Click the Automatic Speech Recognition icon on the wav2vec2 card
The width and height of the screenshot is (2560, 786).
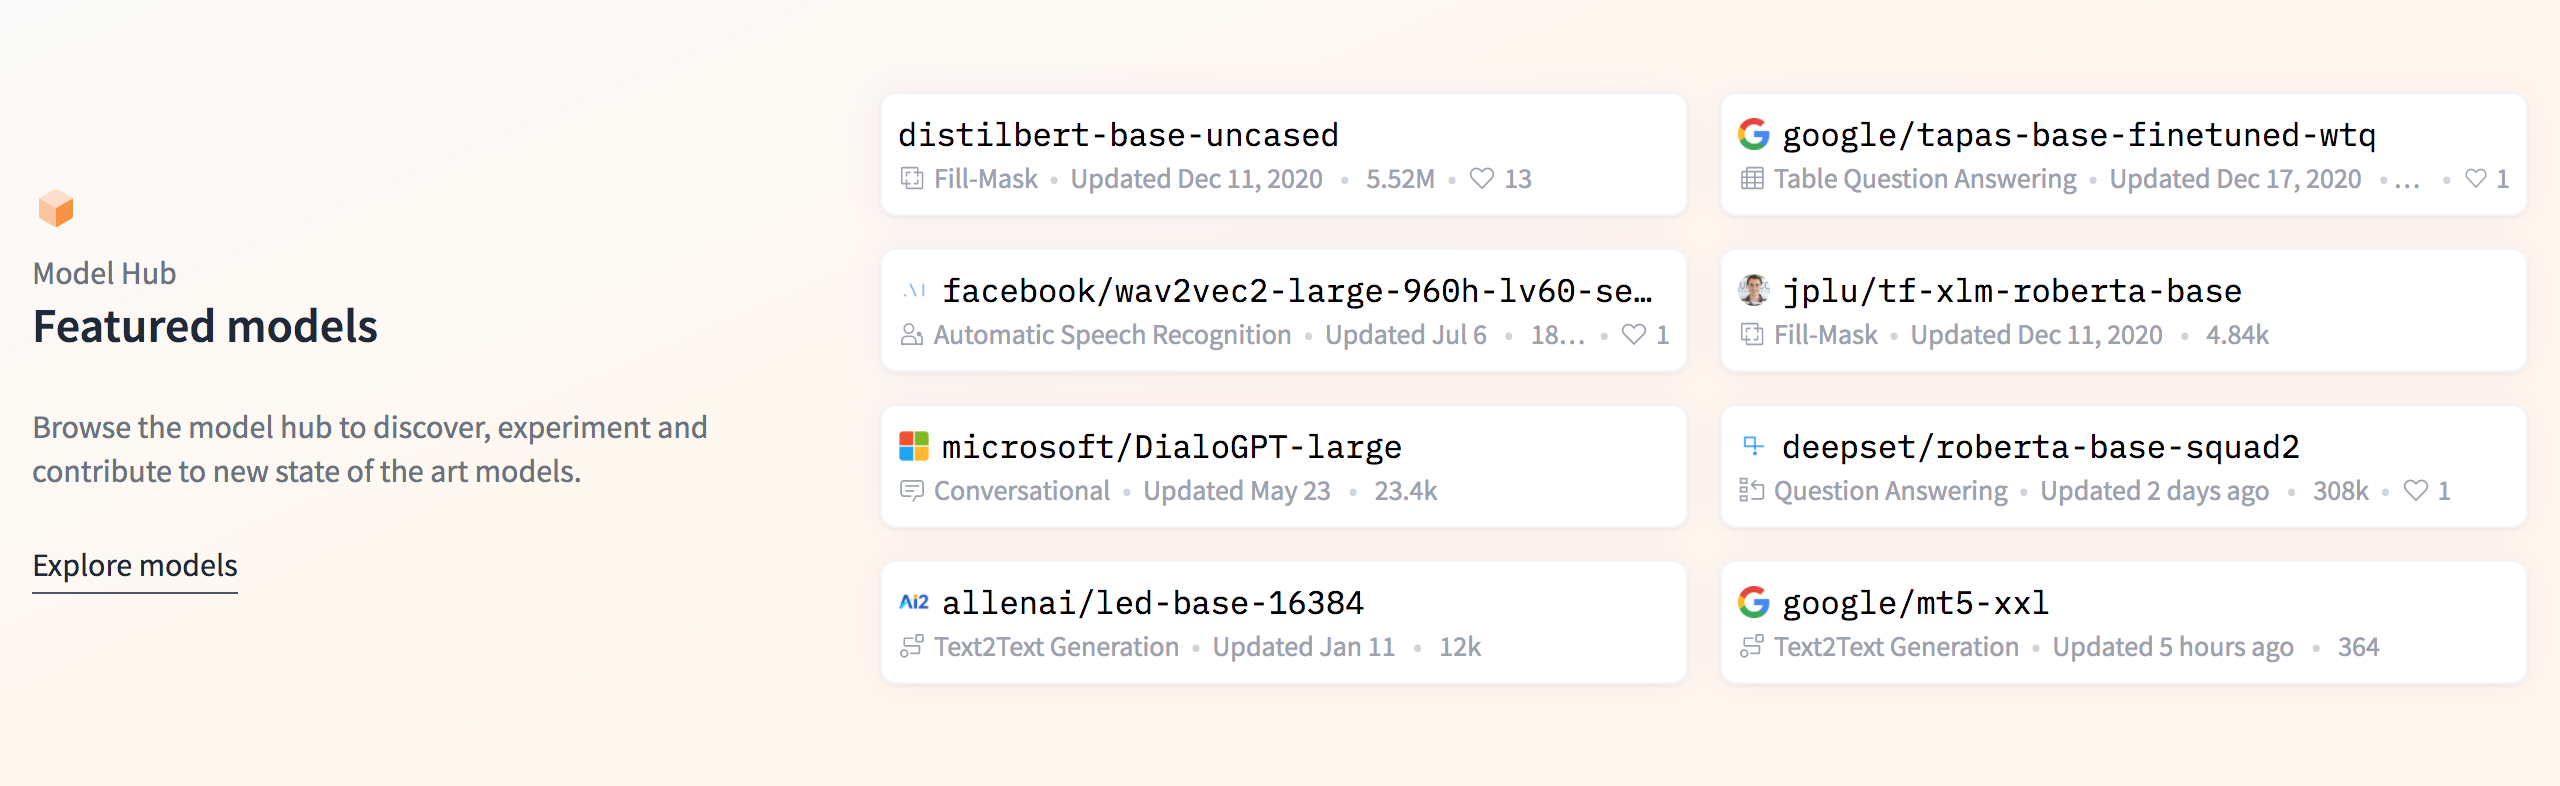coord(911,334)
